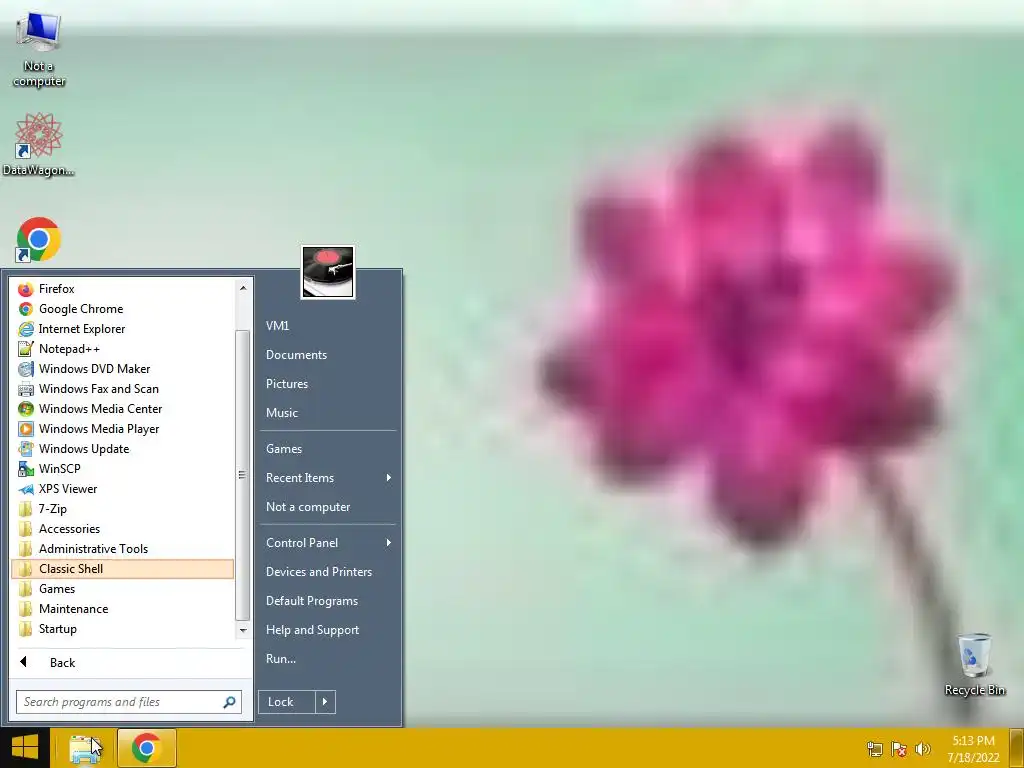Select the Not a computer desktop icon
The image size is (1024, 768).
coord(39,50)
